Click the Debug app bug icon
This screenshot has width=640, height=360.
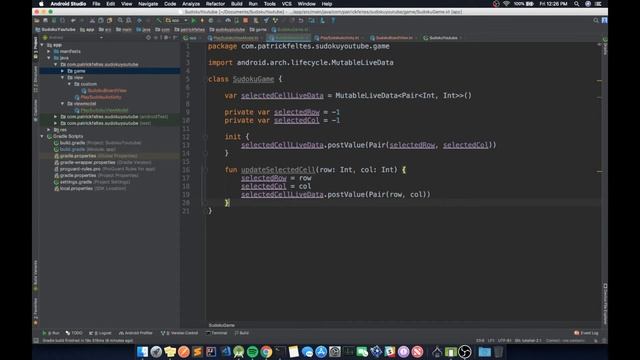click(211, 20)
